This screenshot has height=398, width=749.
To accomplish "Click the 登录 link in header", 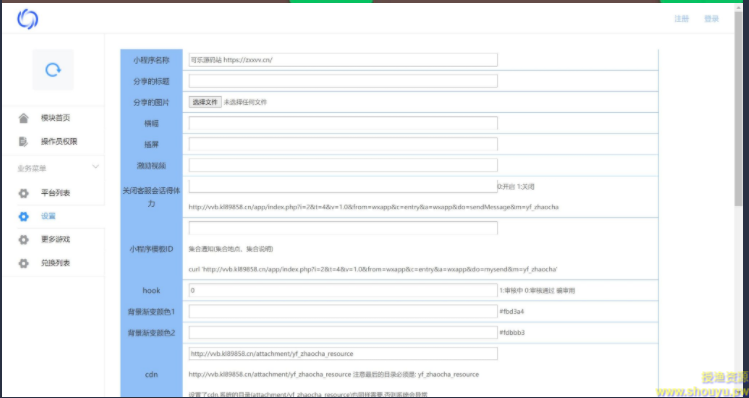I will pos(711,19).
